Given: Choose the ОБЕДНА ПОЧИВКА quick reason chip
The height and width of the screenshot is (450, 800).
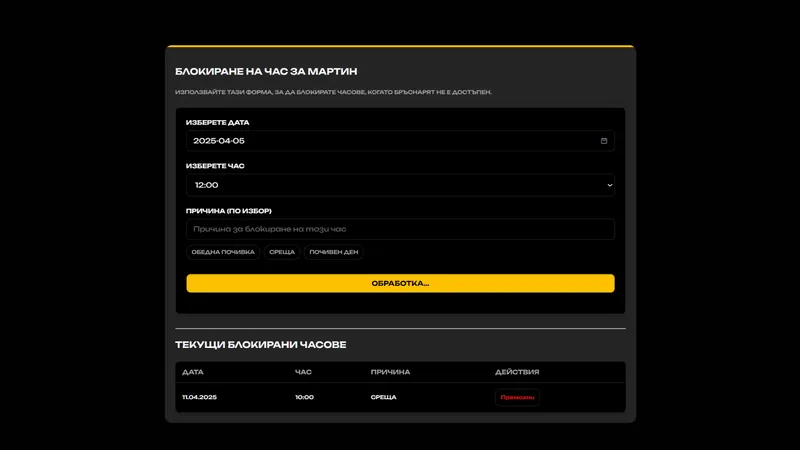Looking at the screenshot, I should [223, 252].
